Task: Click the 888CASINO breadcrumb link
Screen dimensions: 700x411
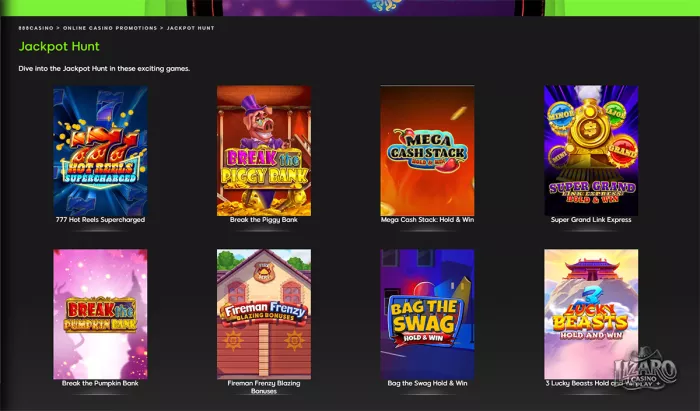Action: pyautogui.click(x=36, y=28)
